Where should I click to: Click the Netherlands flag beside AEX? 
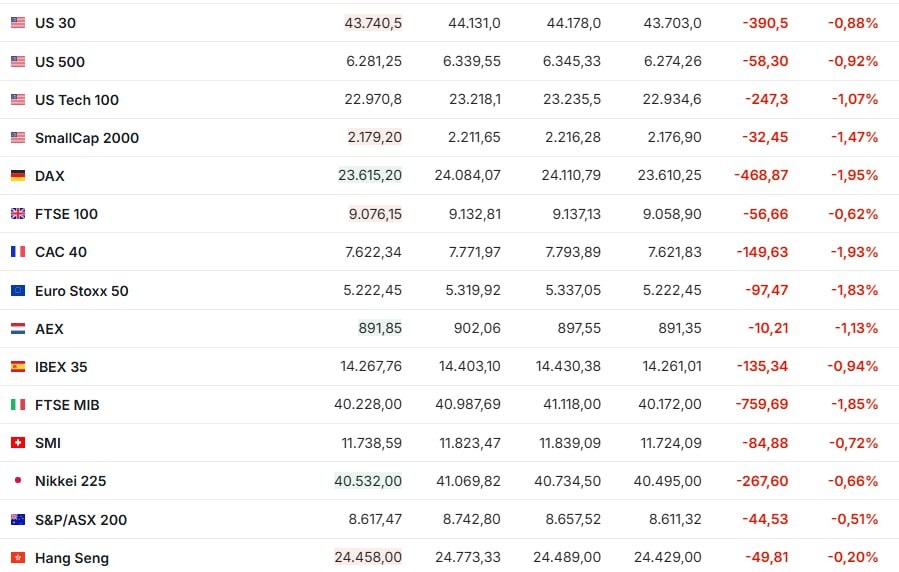pyautogui.click(x=18, y=328)
